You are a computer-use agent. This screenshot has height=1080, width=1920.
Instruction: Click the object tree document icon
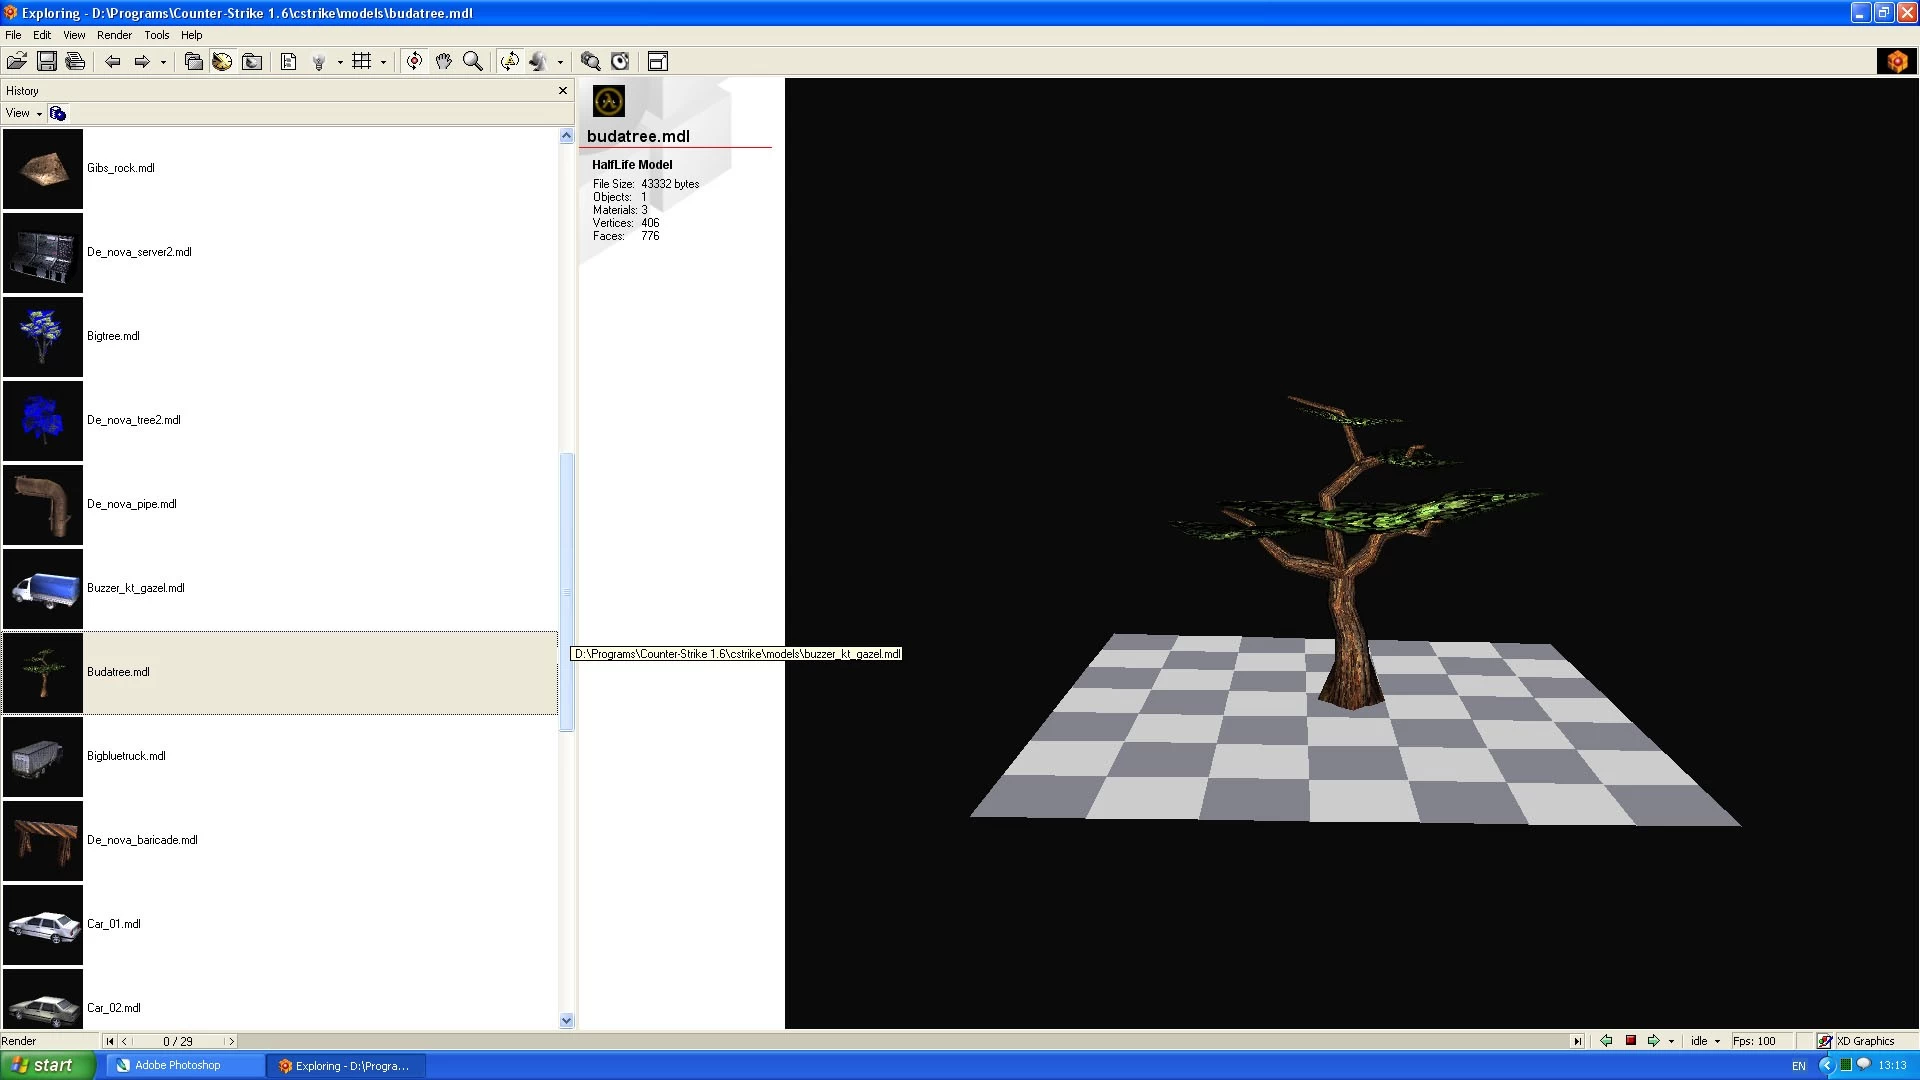(289, 62)
